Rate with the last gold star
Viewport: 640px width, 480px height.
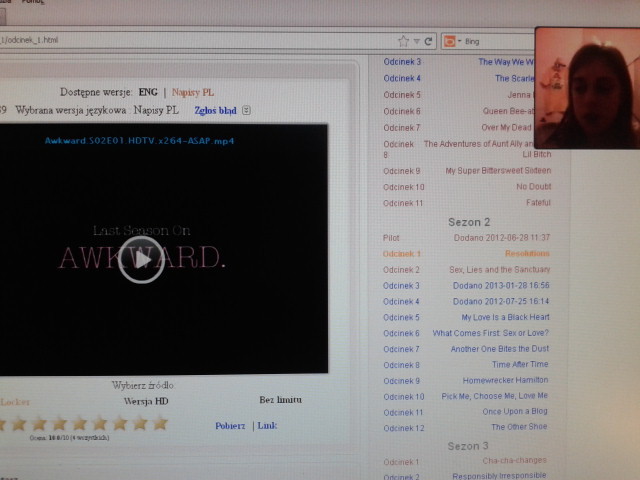click(x=160, y=424)
